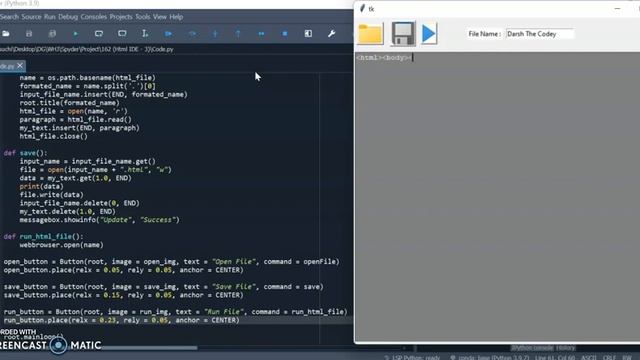Open the Source menu
Screen dimensions: 640x360
(x=31, y=17)
